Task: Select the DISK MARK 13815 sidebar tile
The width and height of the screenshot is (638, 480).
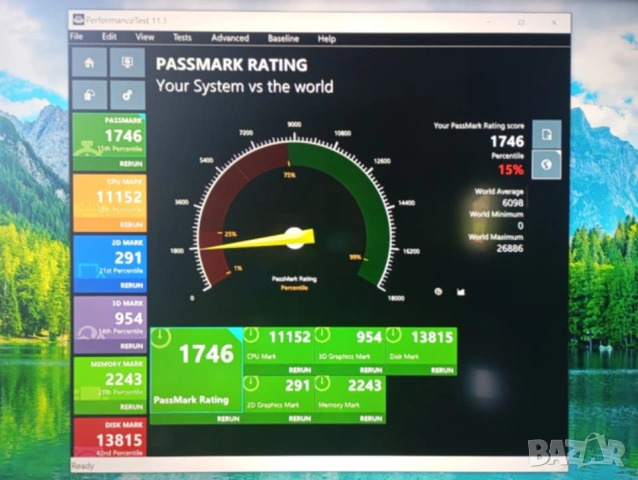Action: click(109, 438)
